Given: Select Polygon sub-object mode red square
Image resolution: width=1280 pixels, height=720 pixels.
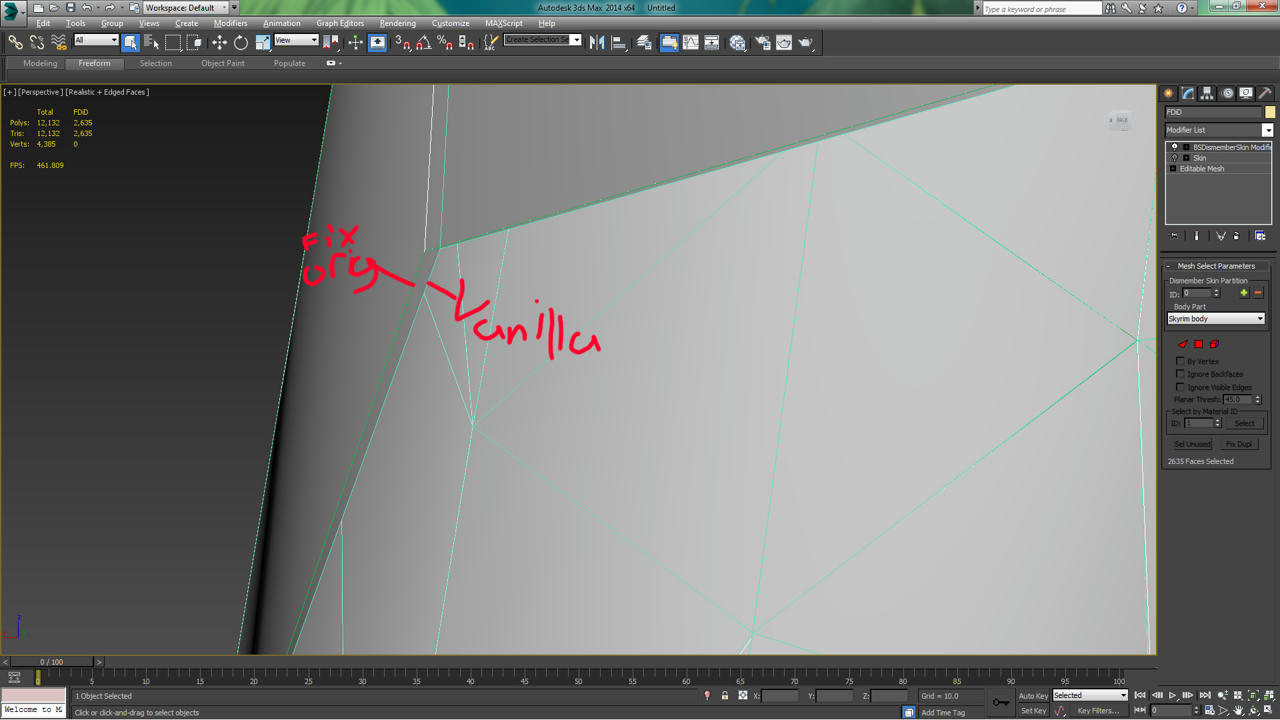Looking at the screenshot, I should 1198,344.
